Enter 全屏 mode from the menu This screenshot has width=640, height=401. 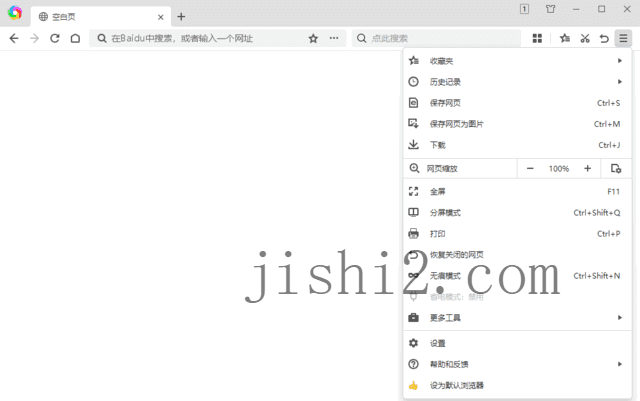pos(517,192)
